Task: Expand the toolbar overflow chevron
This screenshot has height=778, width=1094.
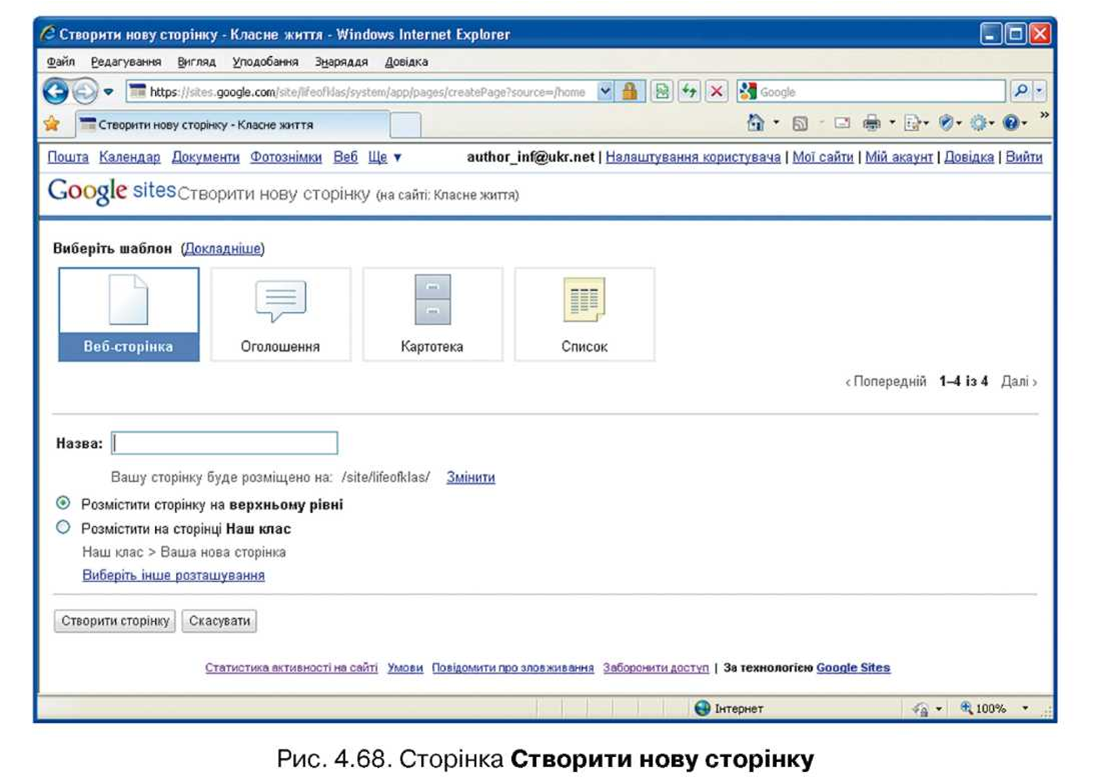Action: pos(1044,115)
